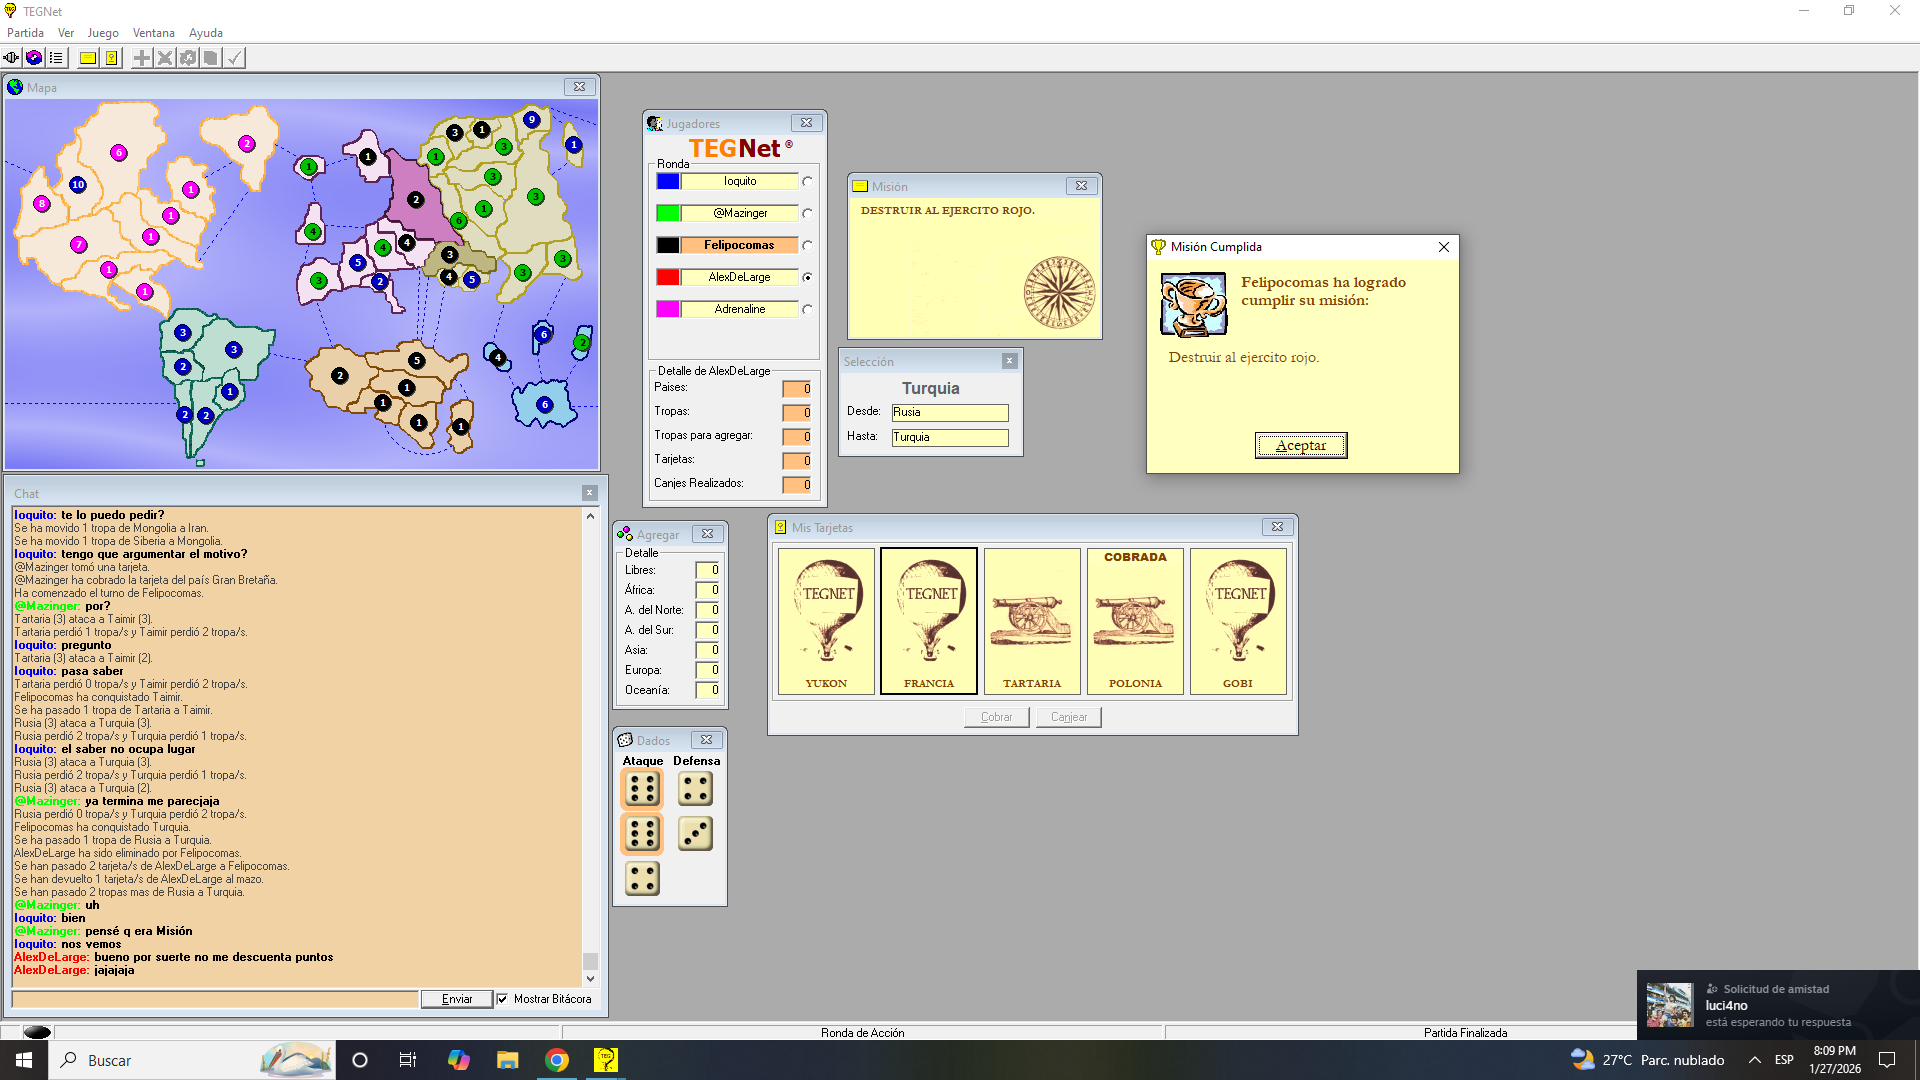Select the Francia card

[928, 620]
